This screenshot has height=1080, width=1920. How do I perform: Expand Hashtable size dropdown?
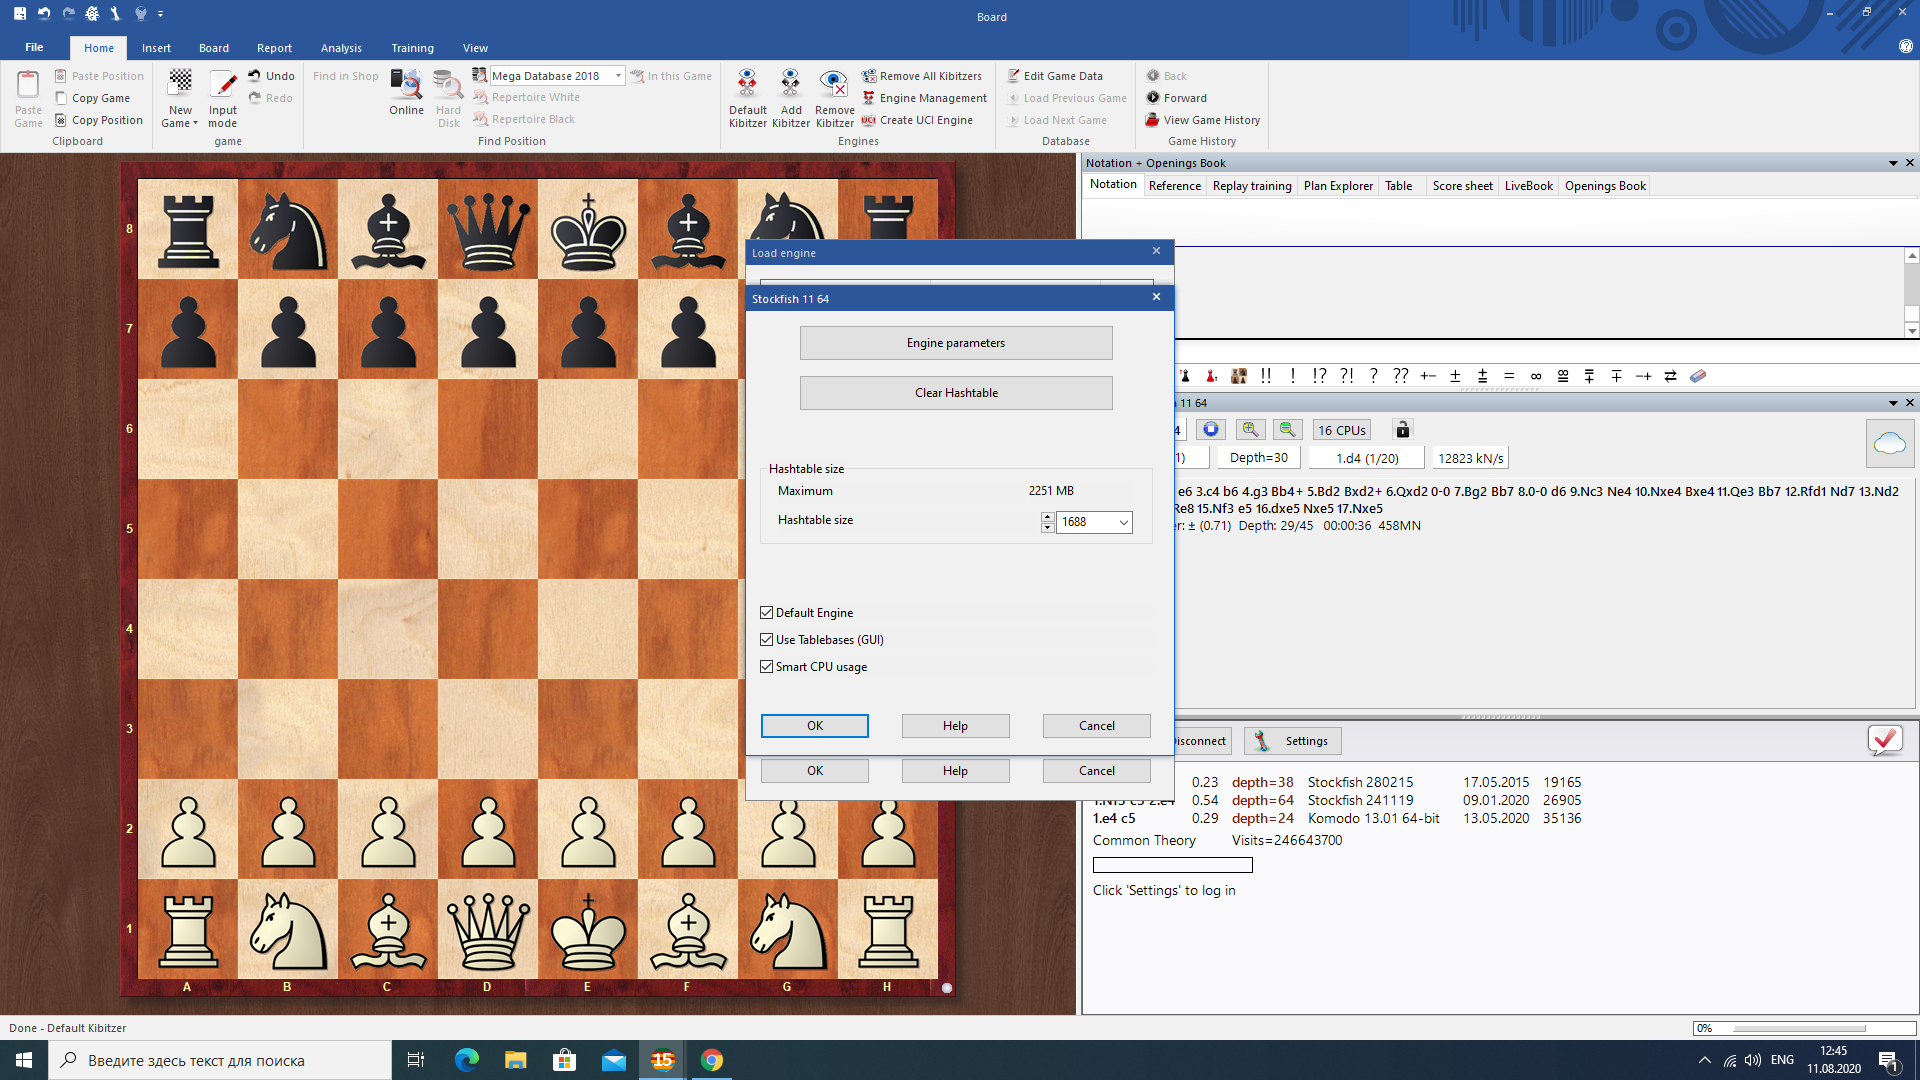pyautogui.click(x=1123, y=522)
